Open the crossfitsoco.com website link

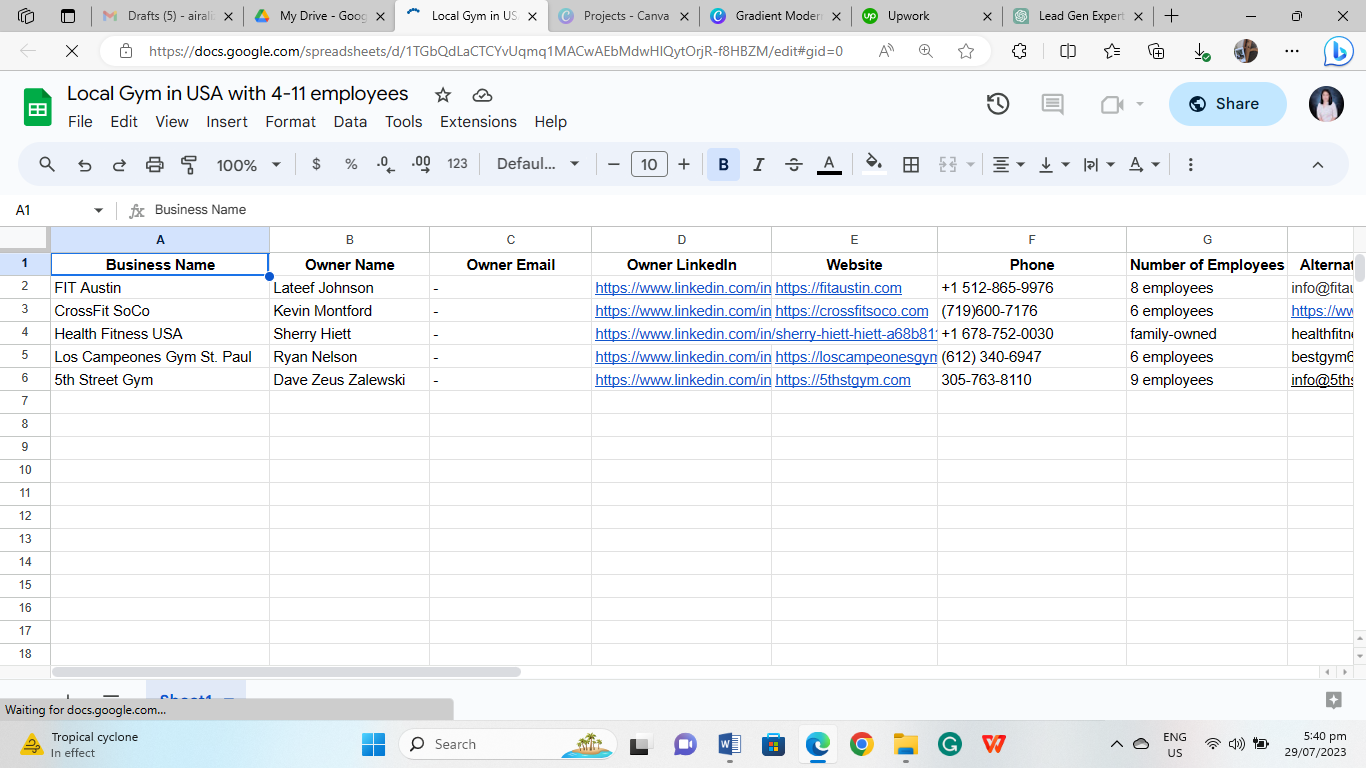(851, 311)
